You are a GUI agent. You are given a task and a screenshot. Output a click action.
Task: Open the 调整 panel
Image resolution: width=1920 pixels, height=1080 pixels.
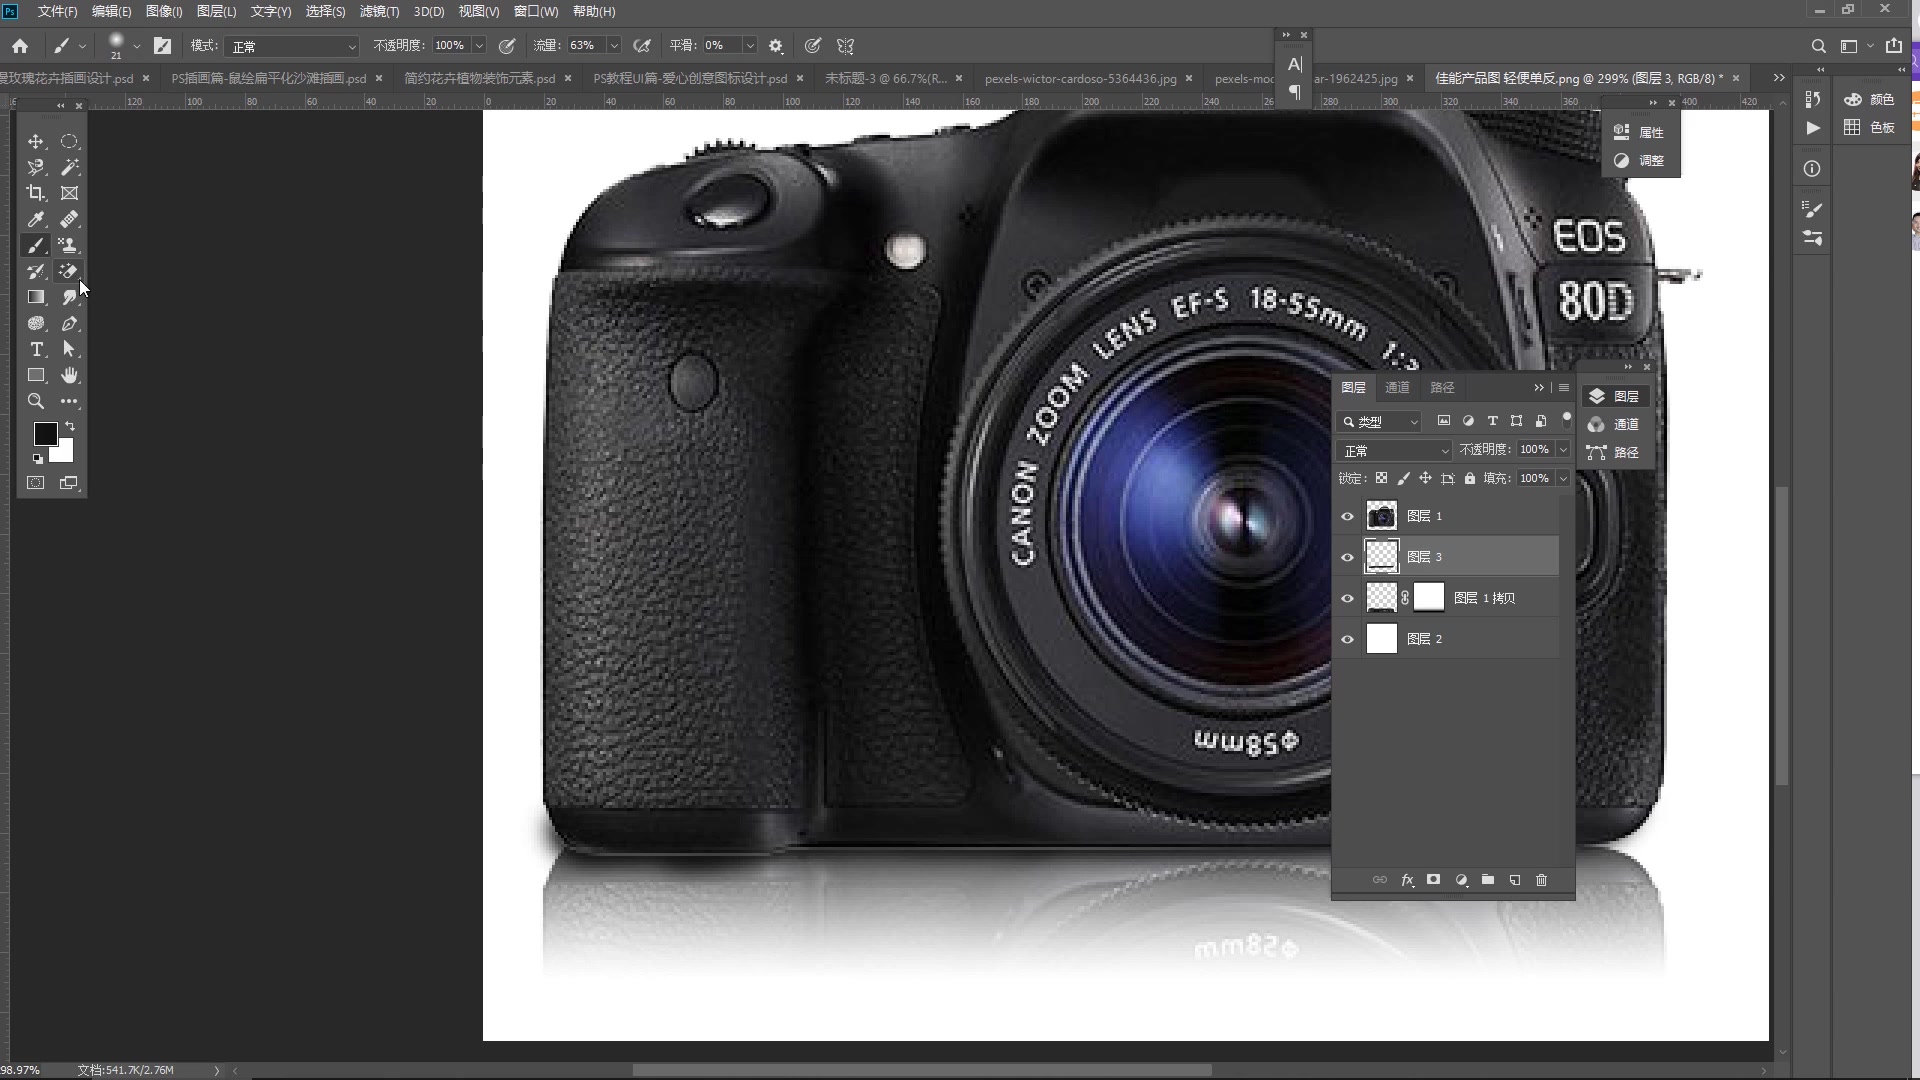[1640, 160]
